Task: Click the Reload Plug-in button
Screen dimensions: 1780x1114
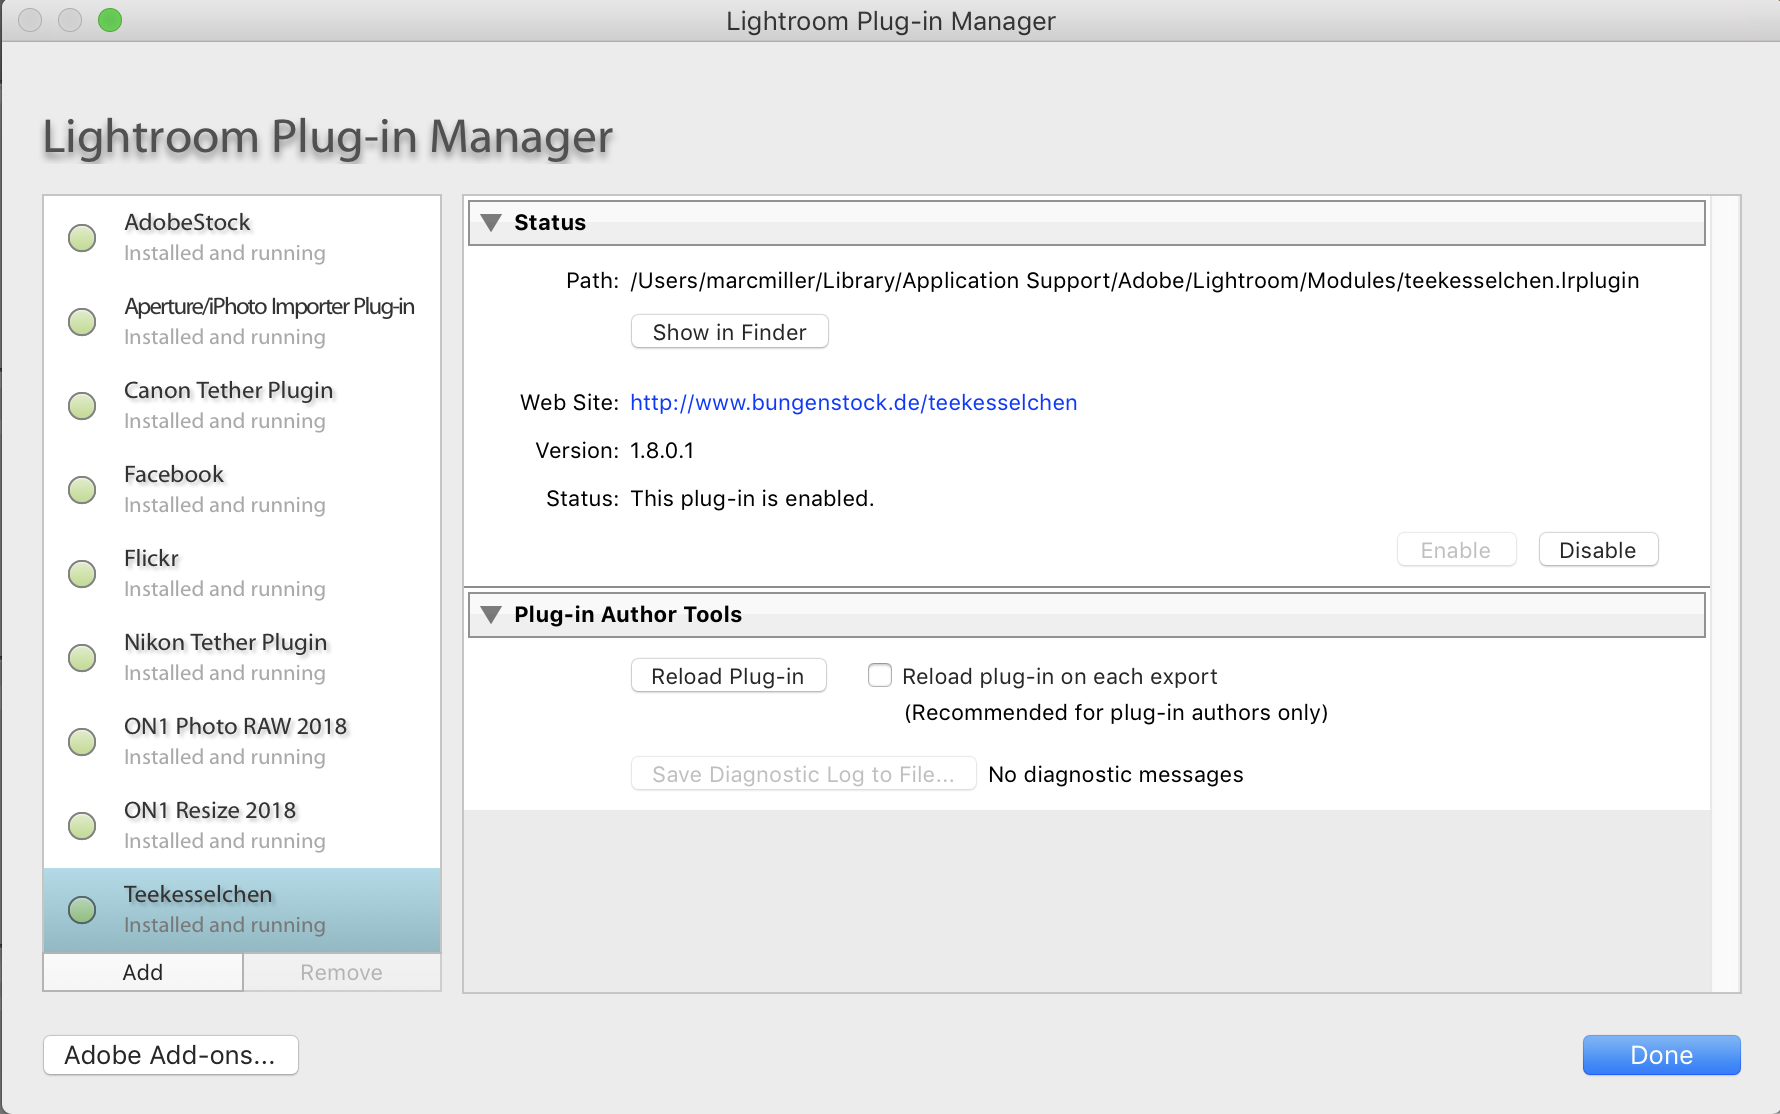Action: tap(728, 676)
